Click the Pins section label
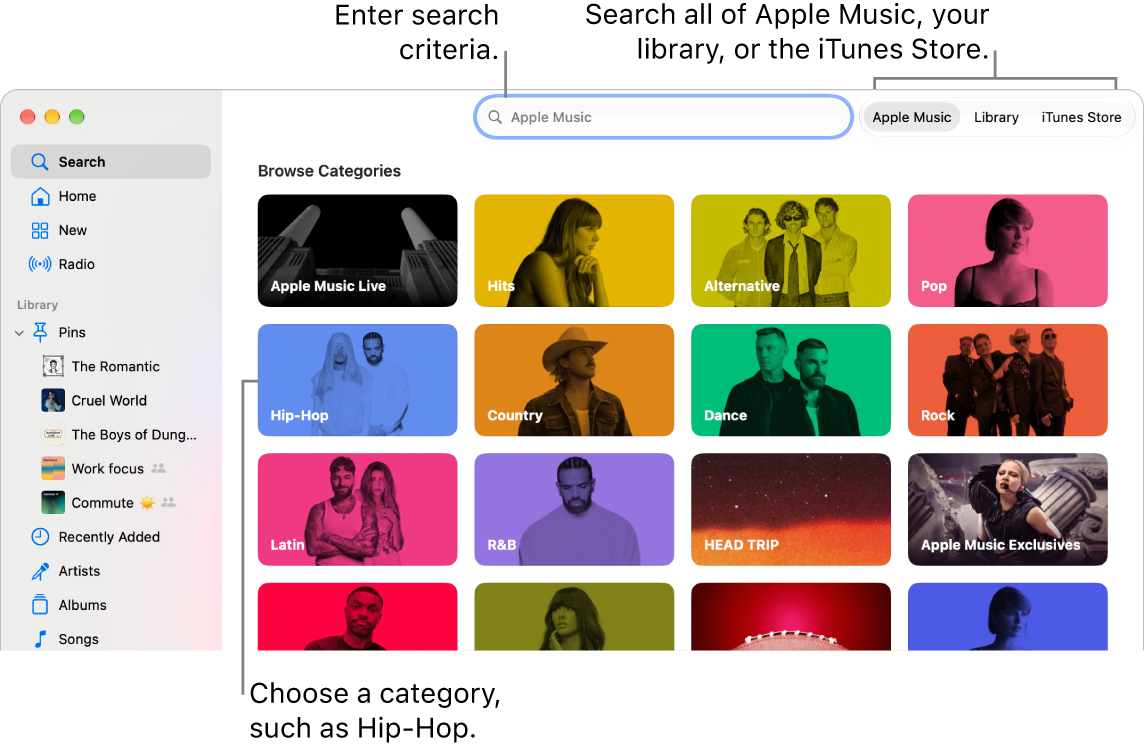The image size is (1144, 756). point(72,333)
